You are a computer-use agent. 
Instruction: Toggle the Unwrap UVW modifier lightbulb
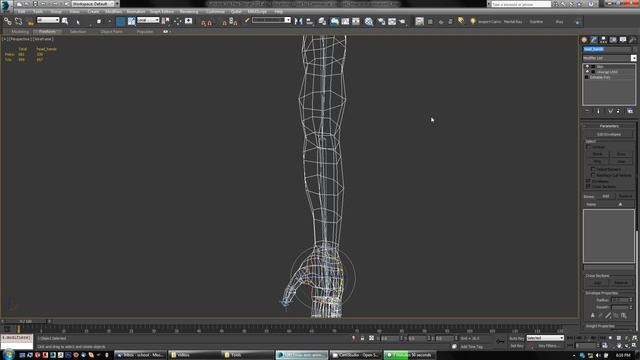click(587, 72)
